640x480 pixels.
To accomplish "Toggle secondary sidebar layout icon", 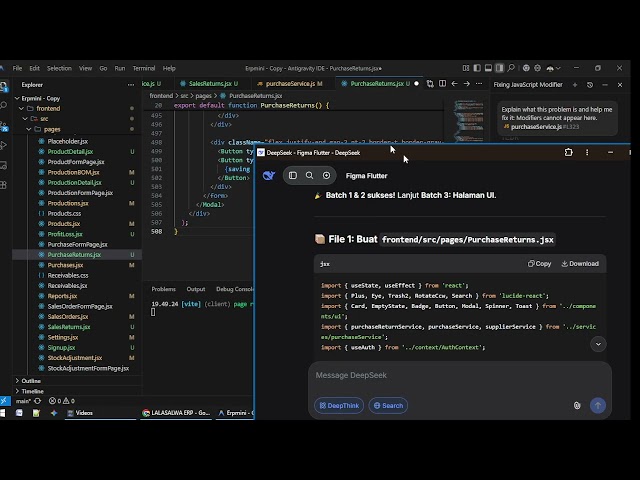I will [x=499, y=68].
